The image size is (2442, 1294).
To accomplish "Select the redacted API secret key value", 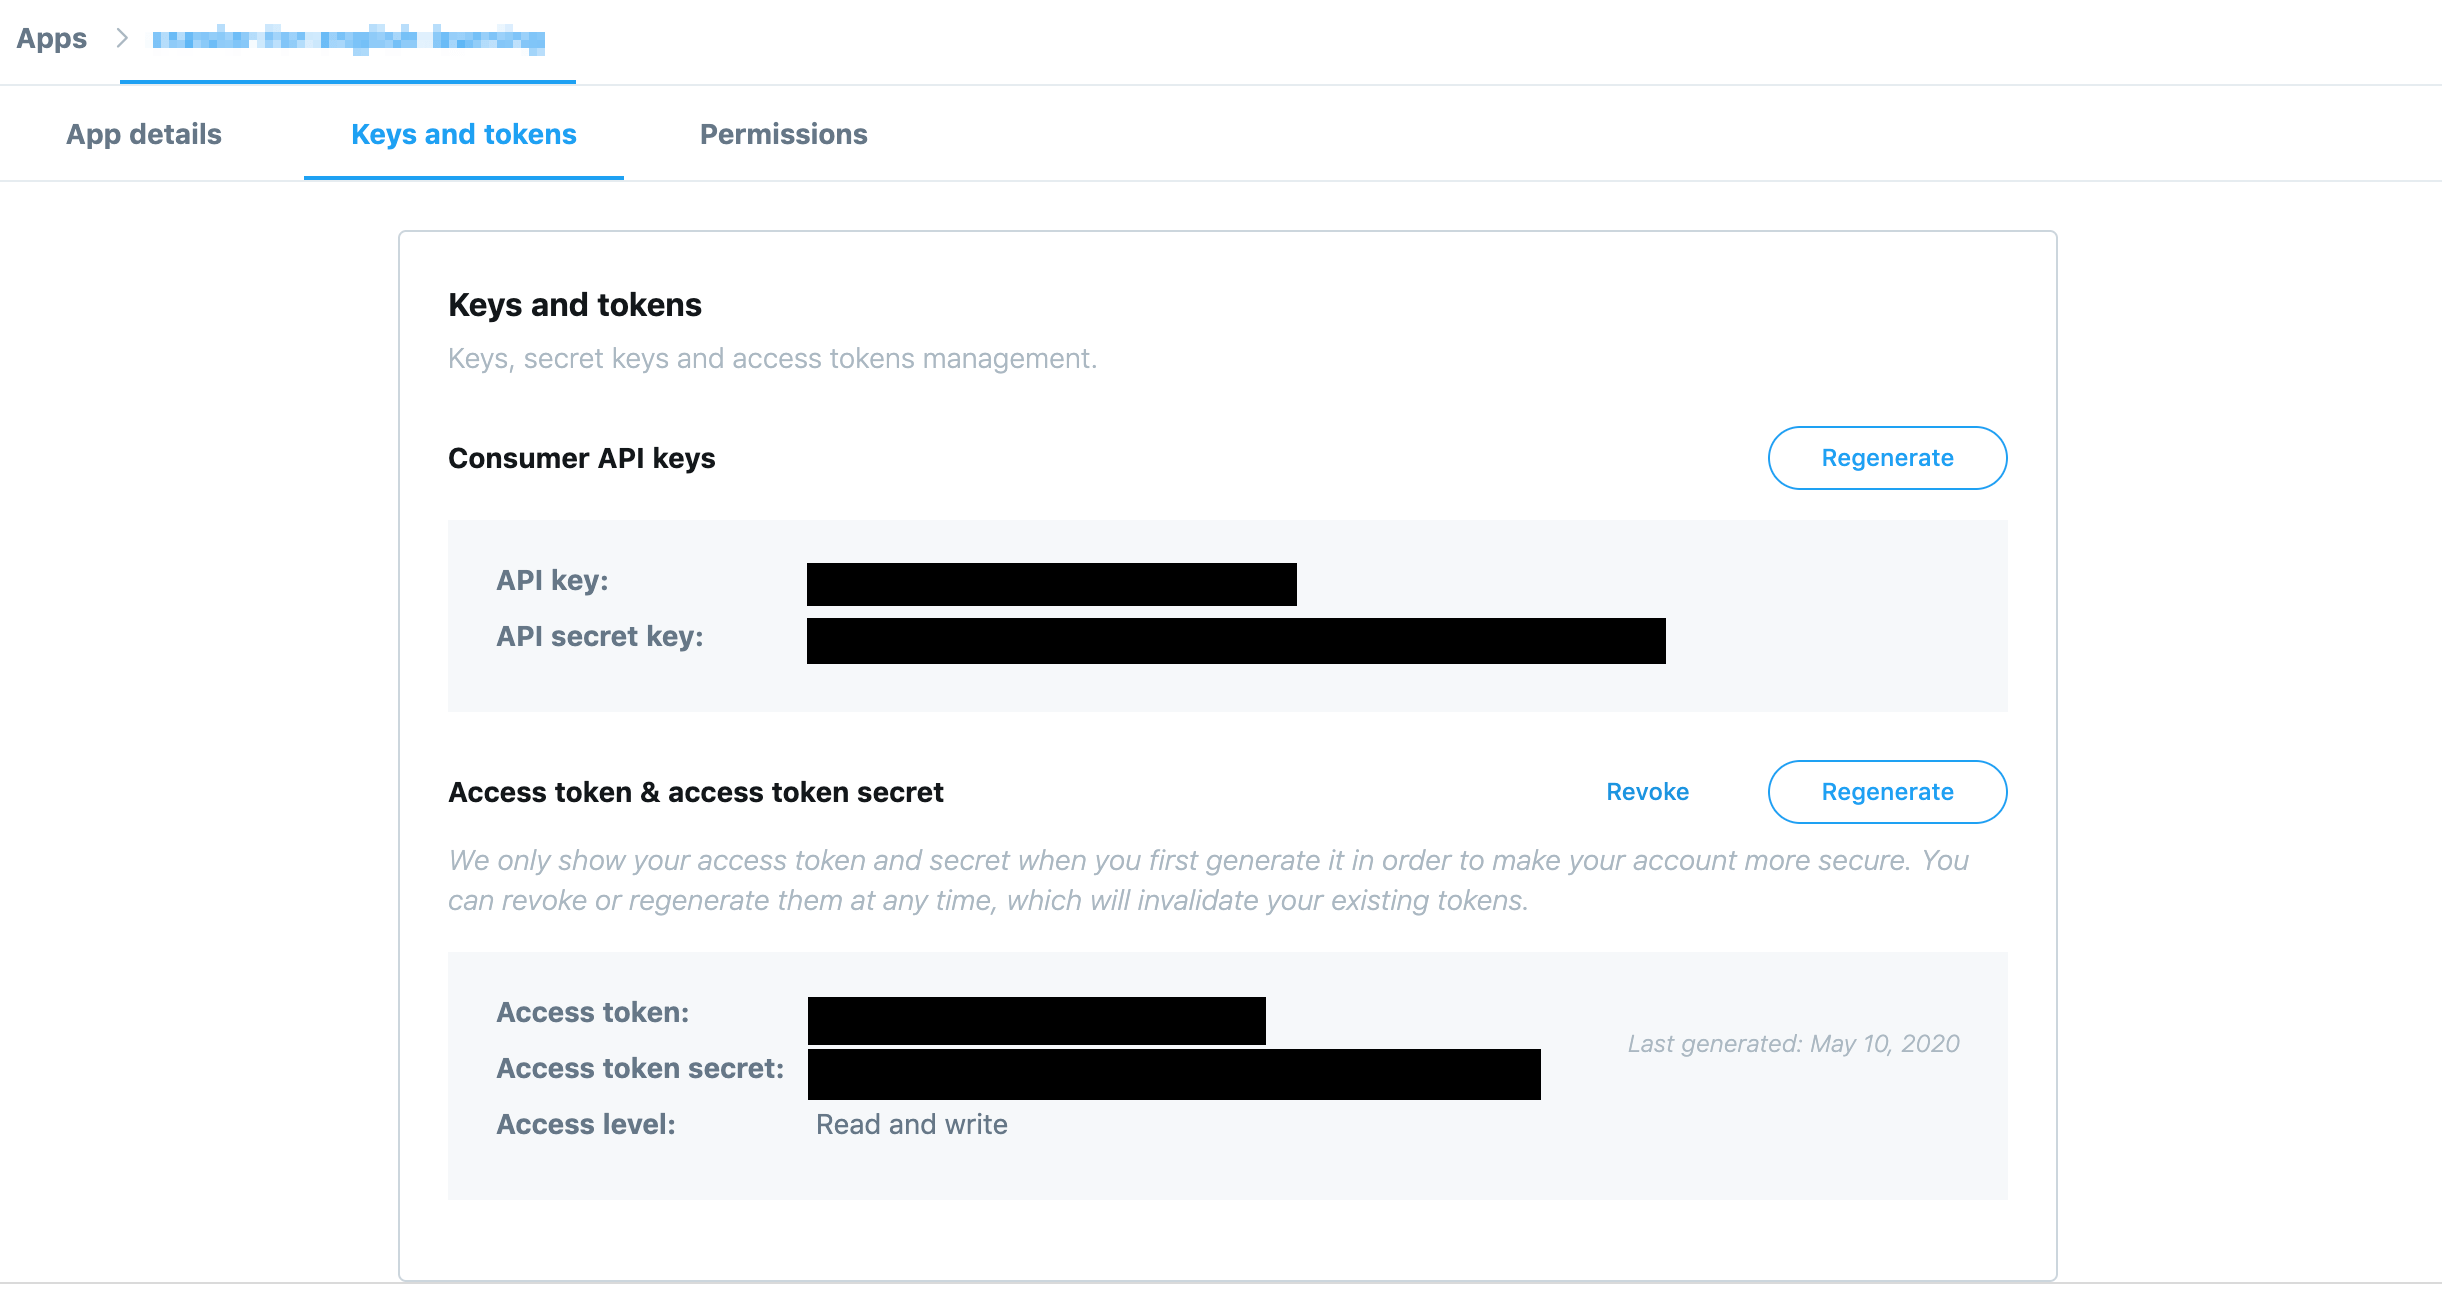I will coord(1235,640).
